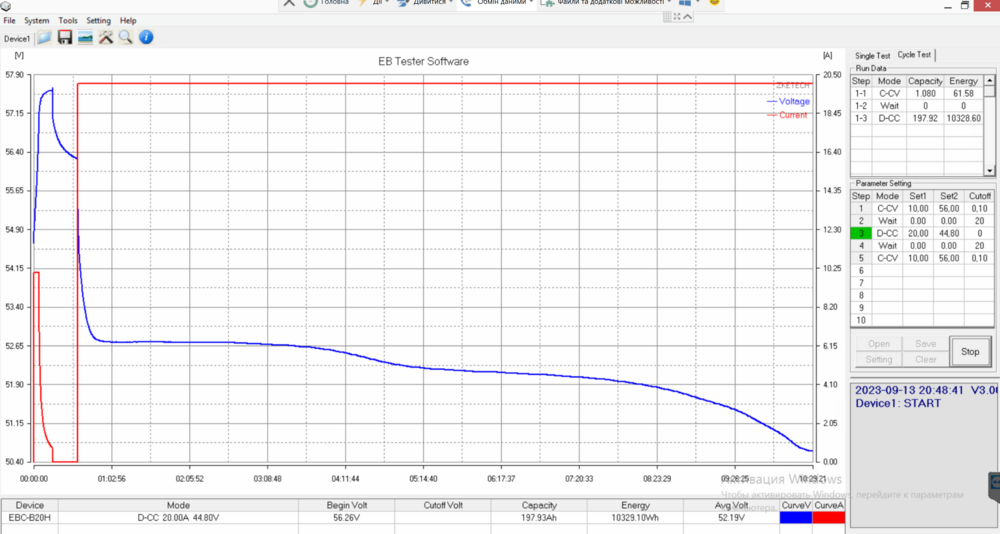1000x534 pixels.
Task: Export the curve as picture icon
Action: pyautogui.click(x=85, y=38)
